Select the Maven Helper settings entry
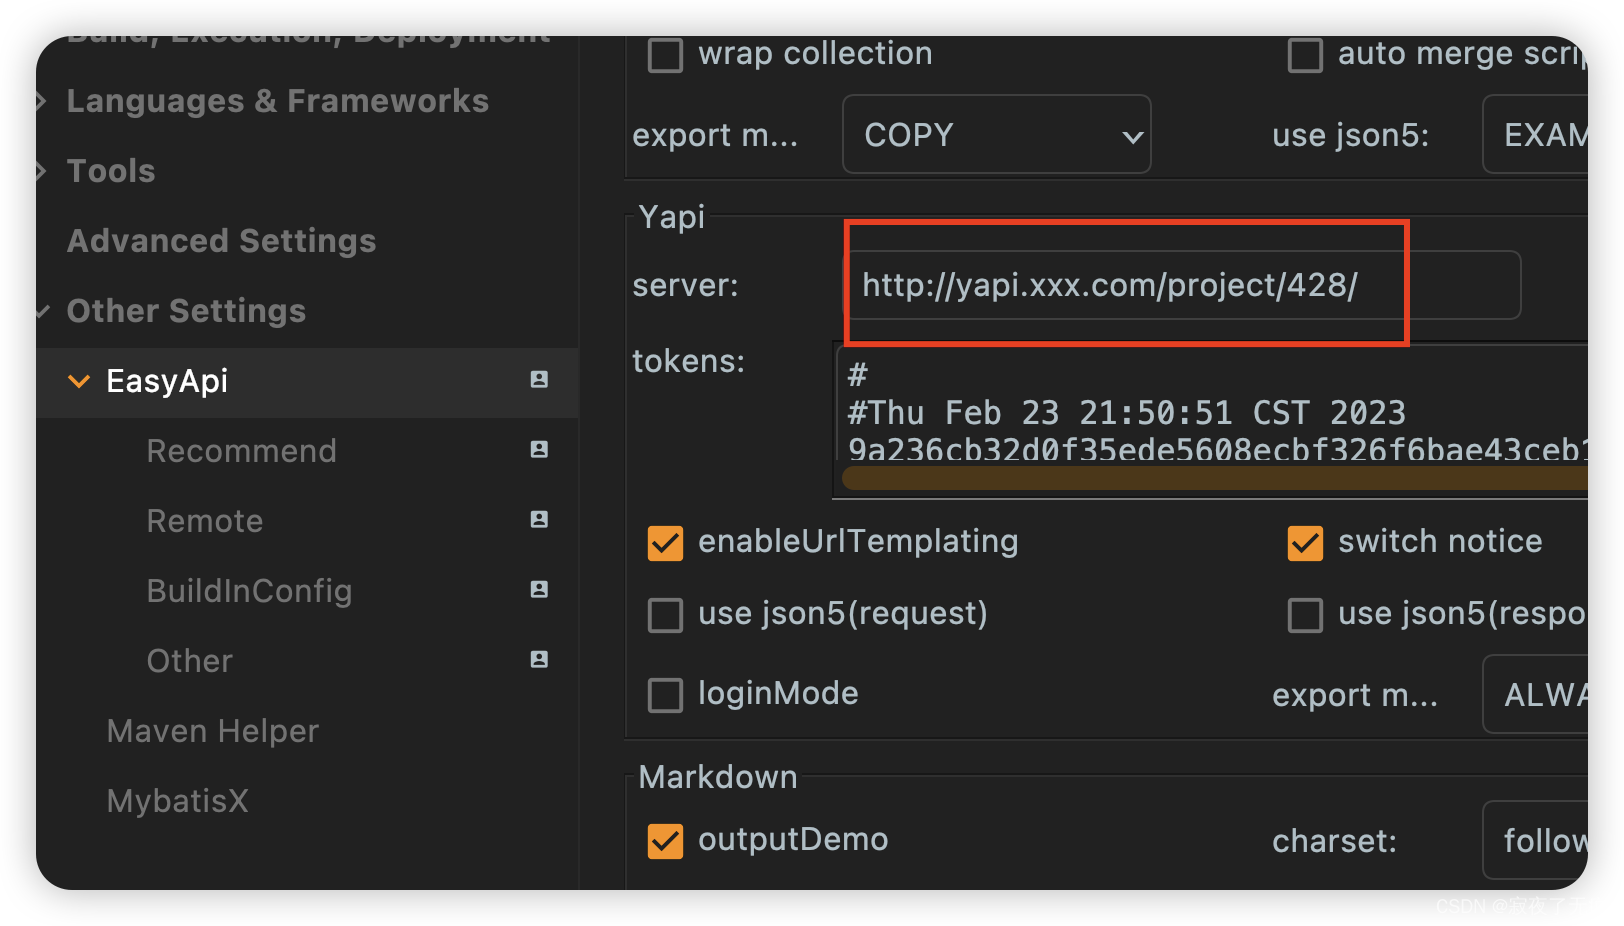 coord(212,731)
